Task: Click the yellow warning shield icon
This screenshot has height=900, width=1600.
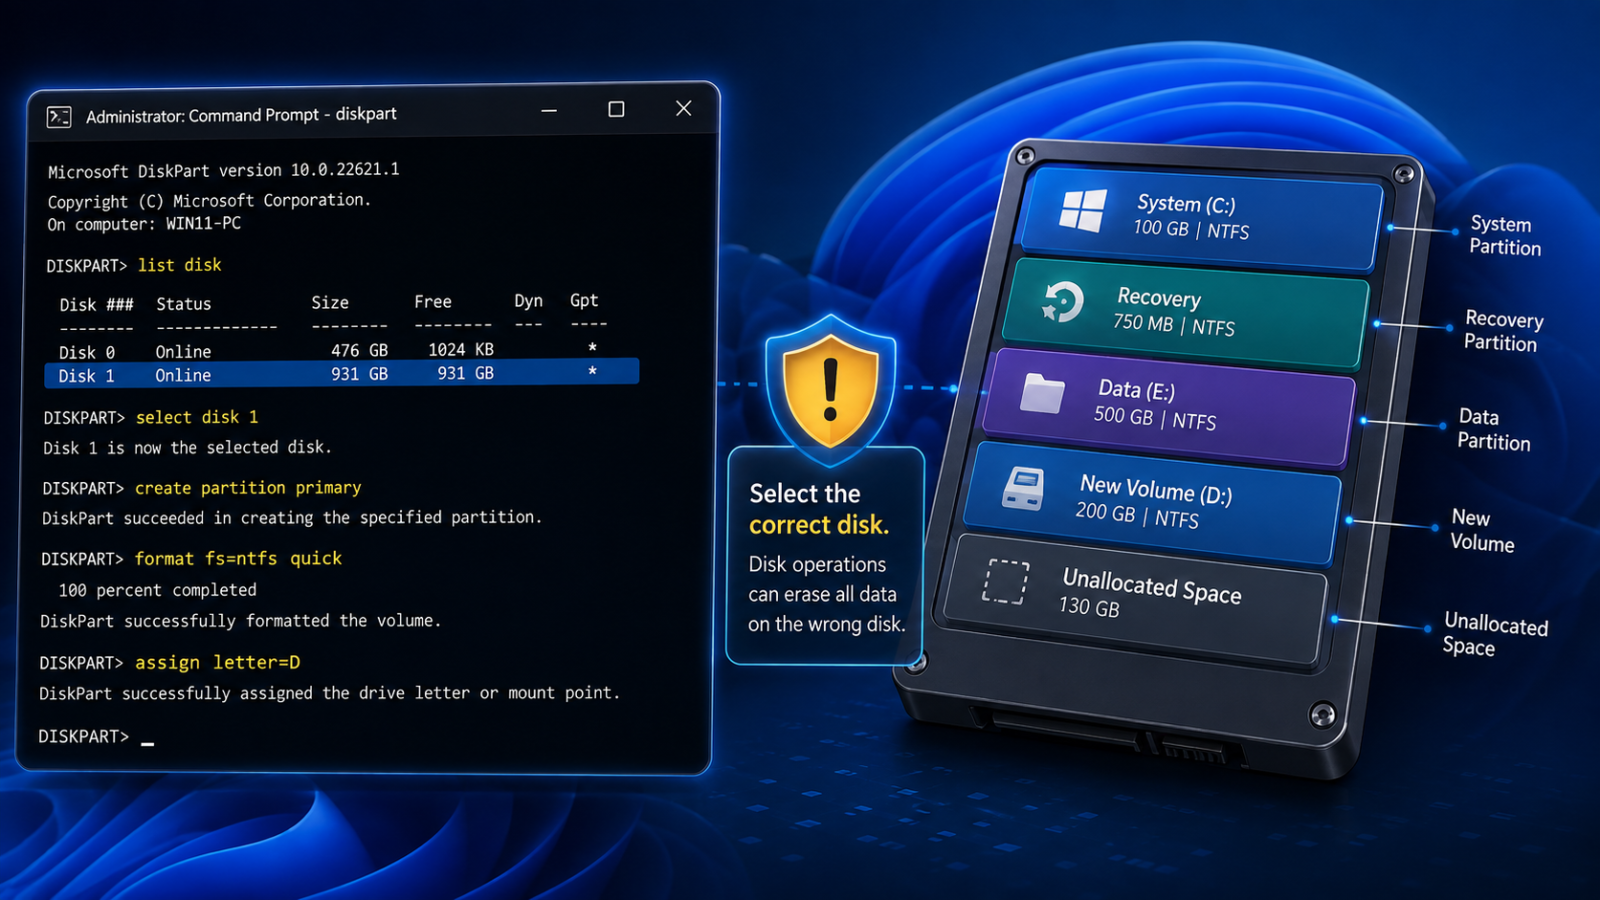Action: (x=830, y=389)
